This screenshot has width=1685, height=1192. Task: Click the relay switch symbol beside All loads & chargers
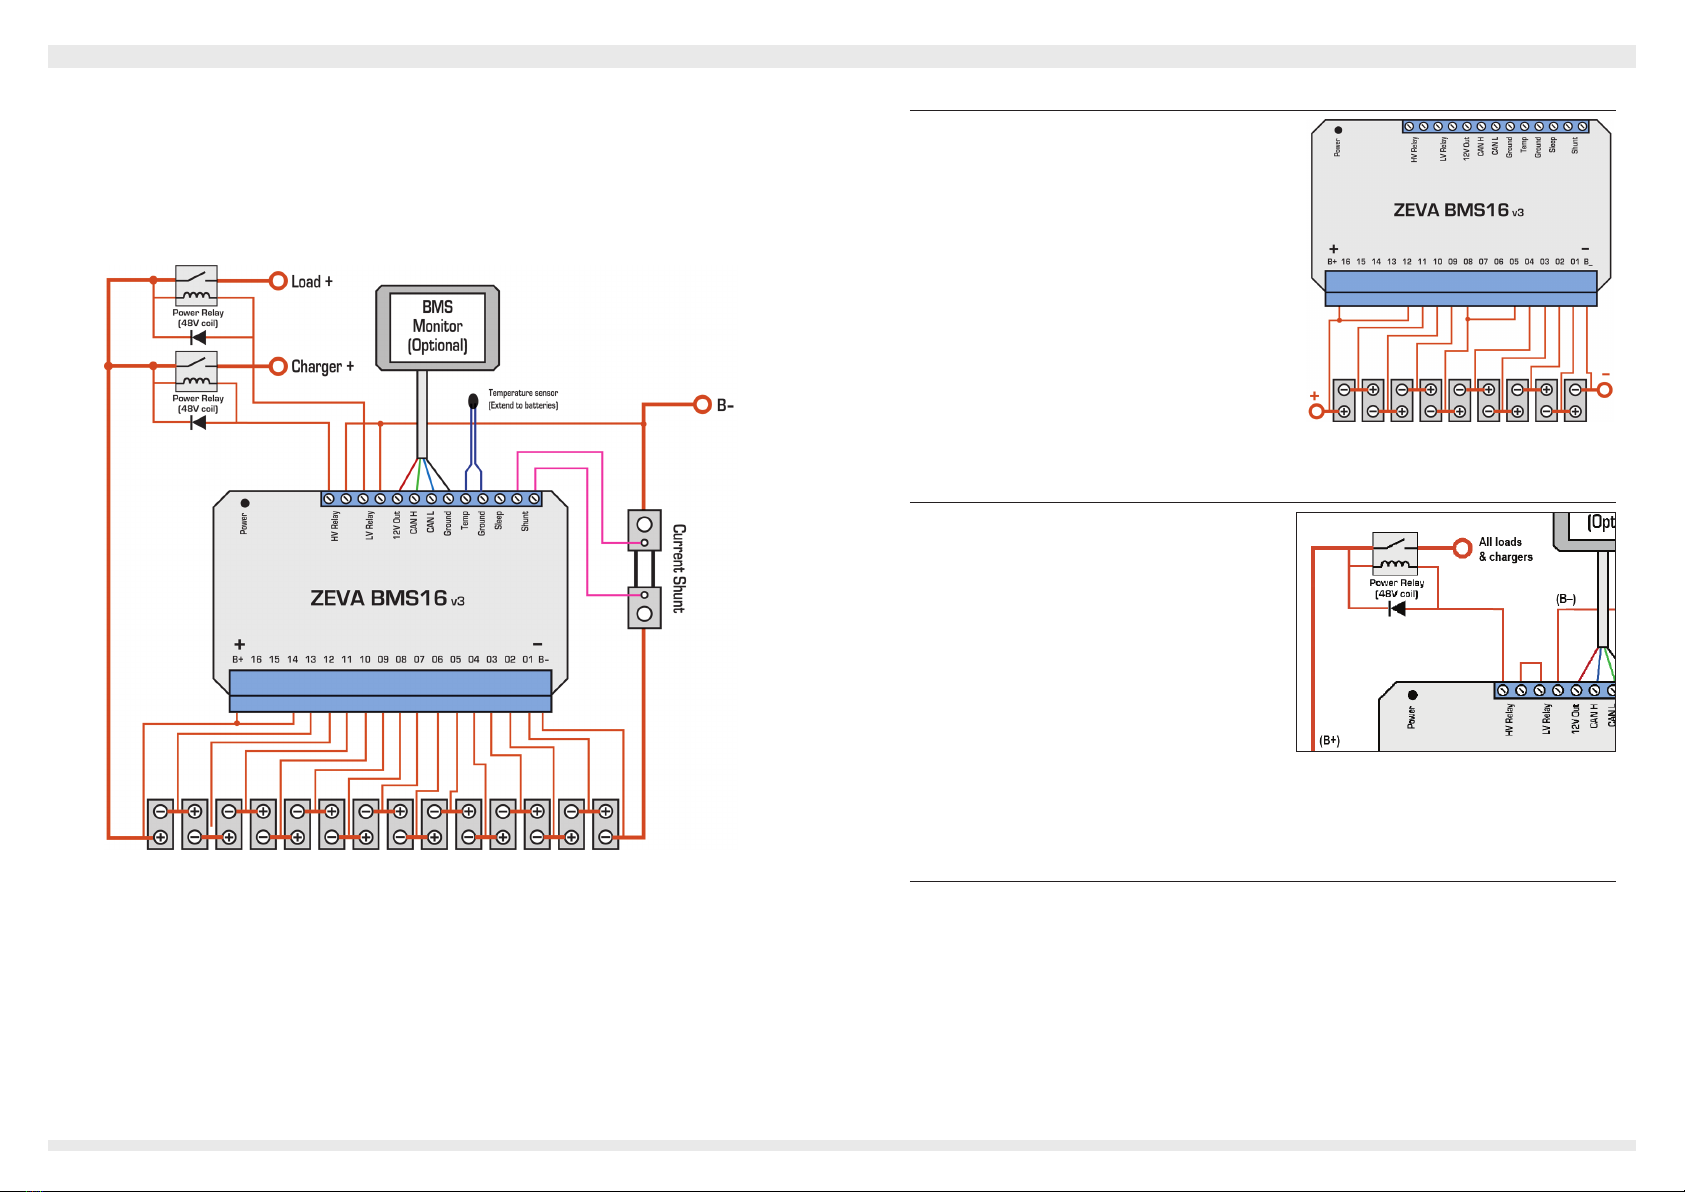(1395, 553)
